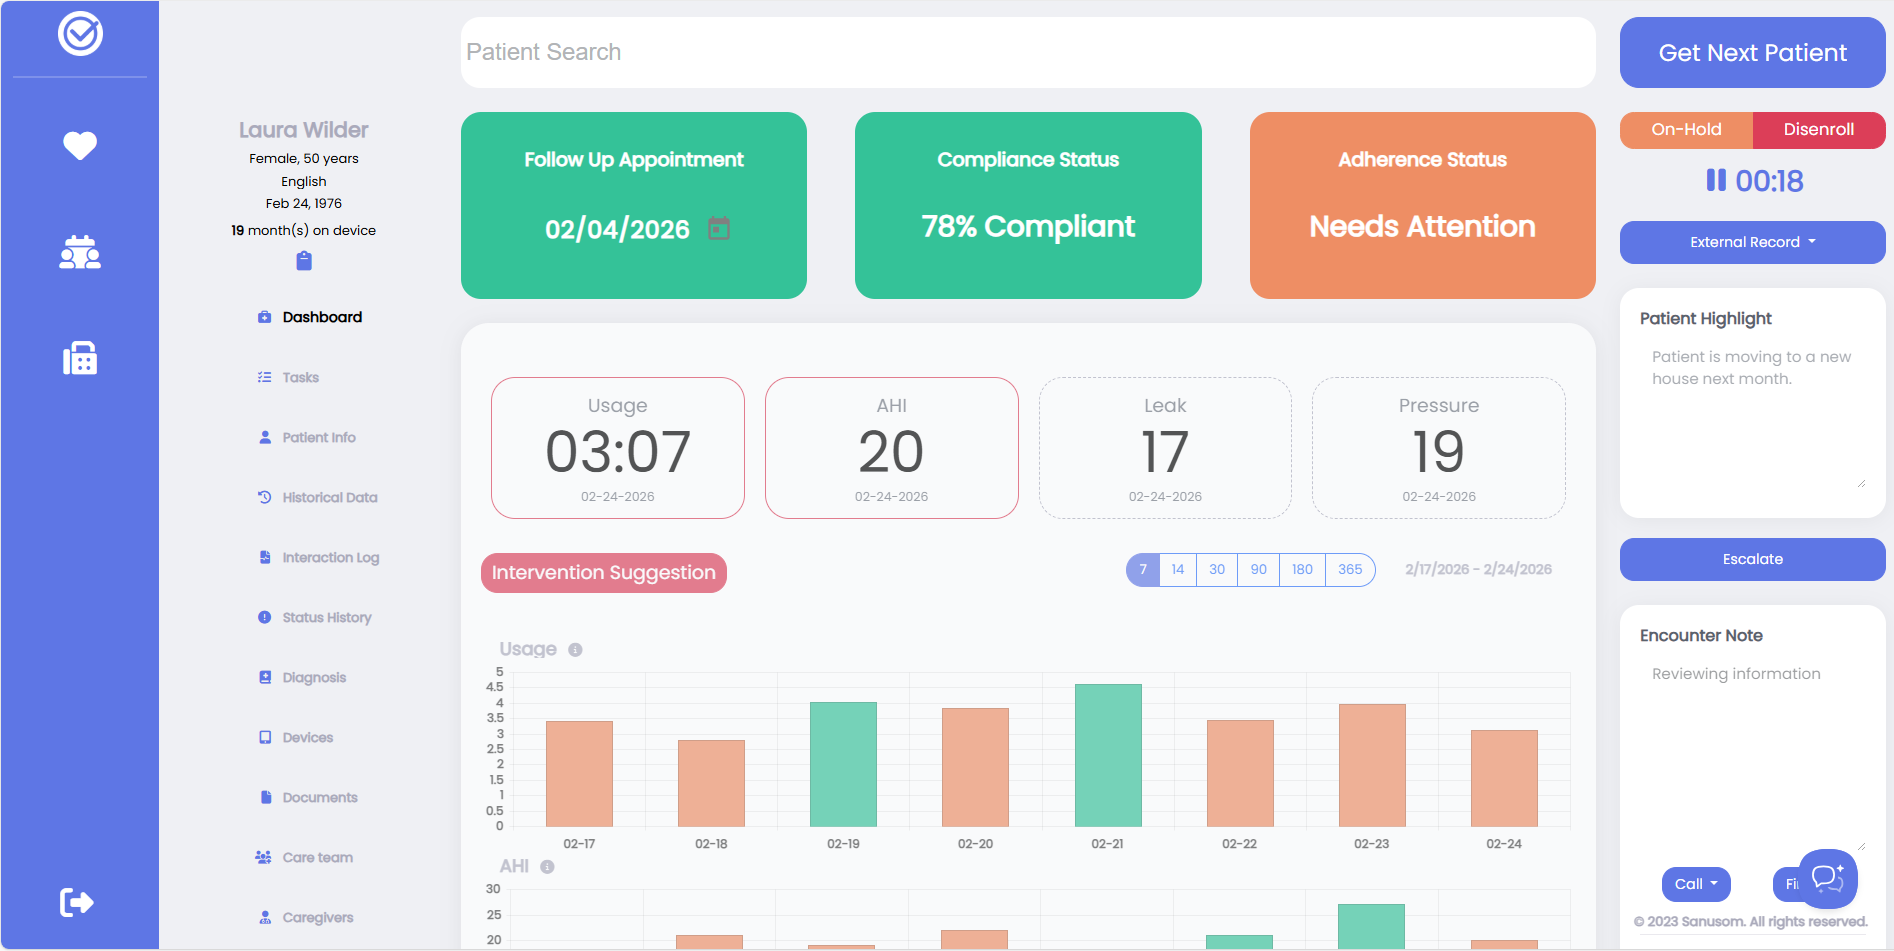This screenshot has width=1894, height=951.
Task: Click inside the Patient Search field
Action: 1028,52
